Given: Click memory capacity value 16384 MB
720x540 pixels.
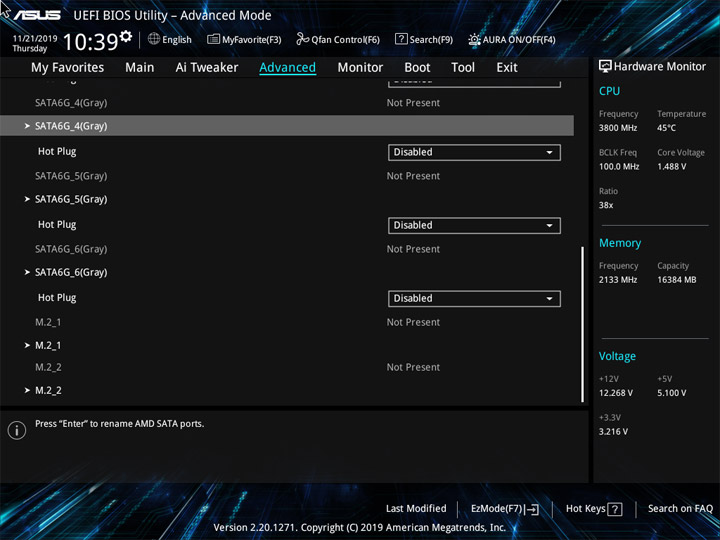Looking at the screenshot, I should tap(676, 280).
